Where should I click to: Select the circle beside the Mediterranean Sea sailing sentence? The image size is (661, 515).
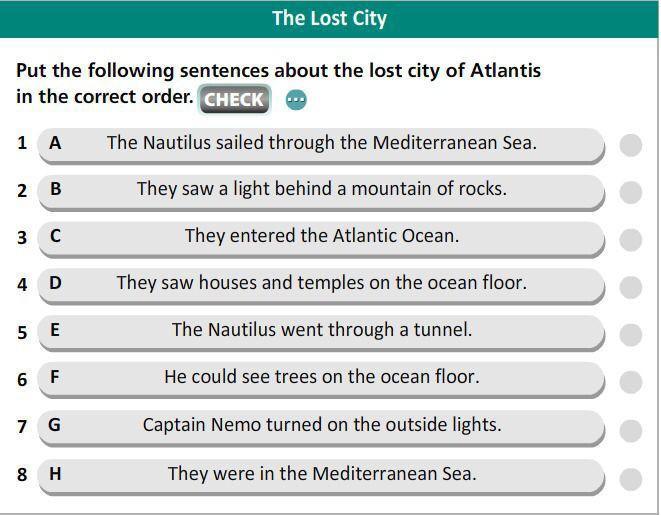(631, 145)
